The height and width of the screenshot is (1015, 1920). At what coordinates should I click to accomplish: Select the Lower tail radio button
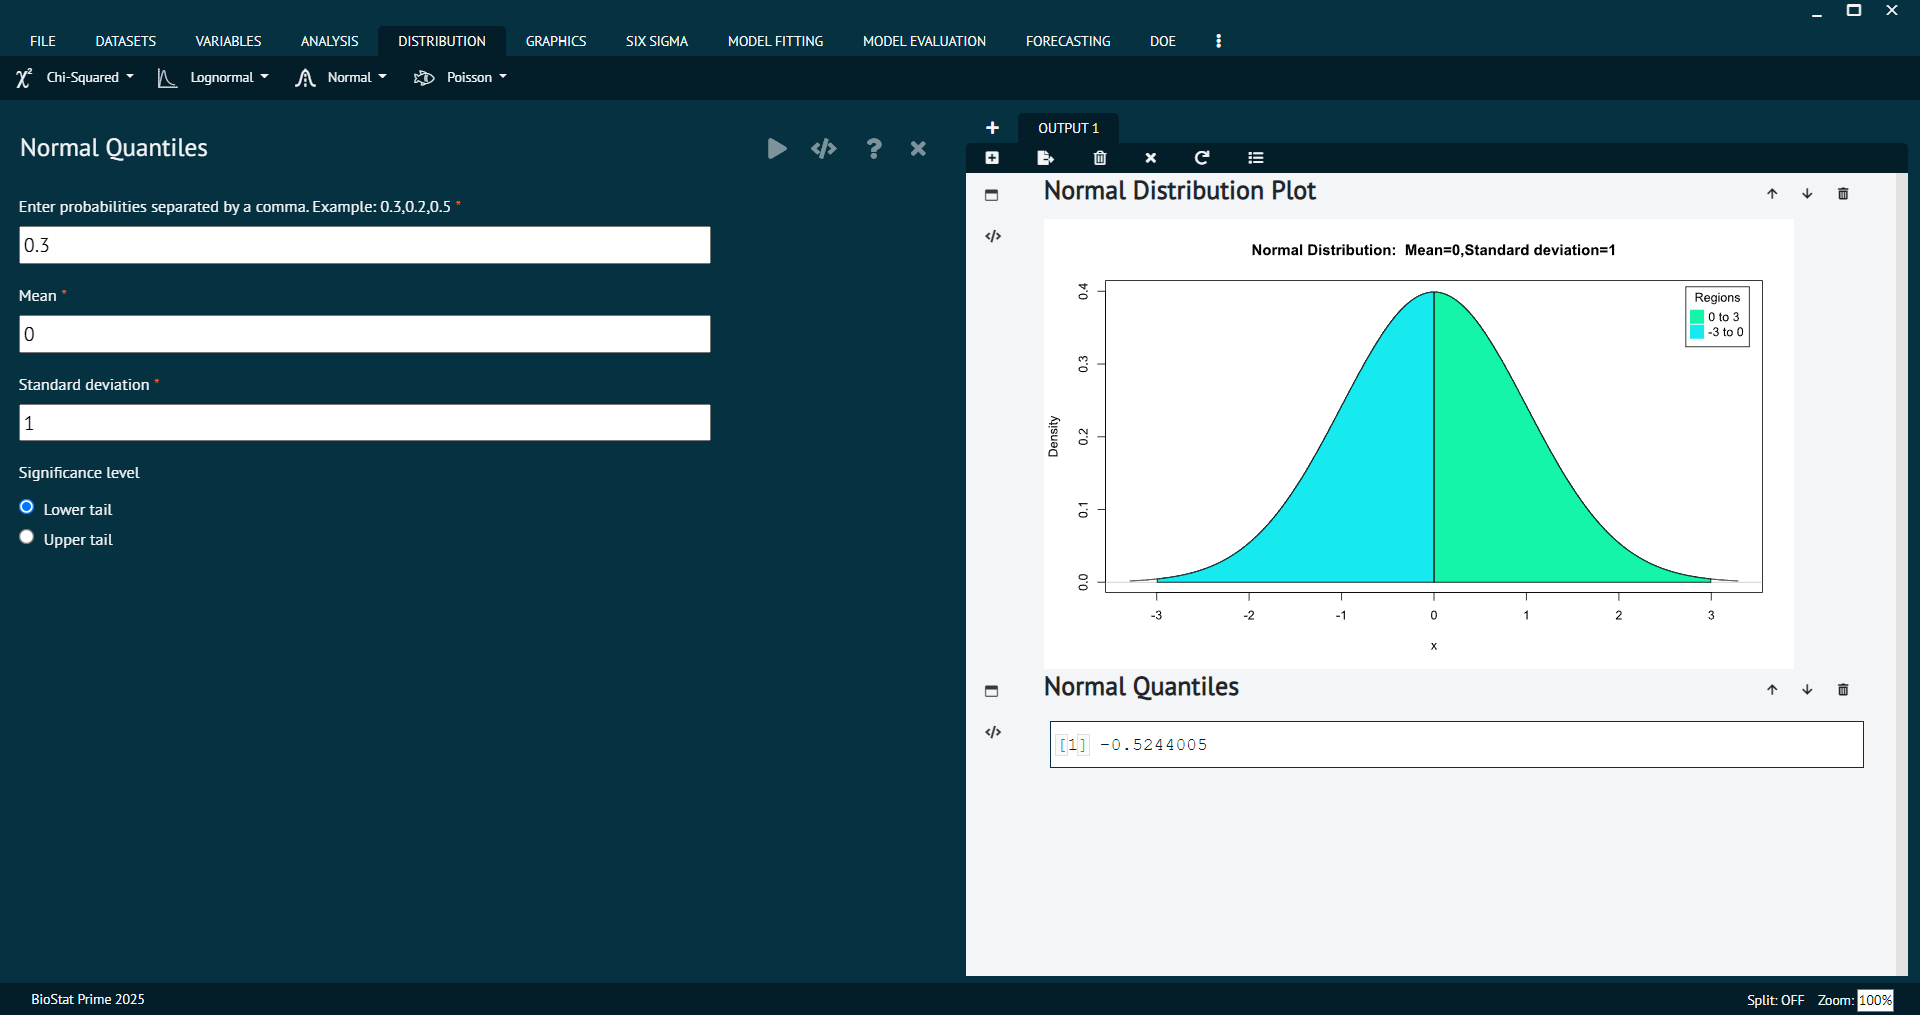(27, 507)
